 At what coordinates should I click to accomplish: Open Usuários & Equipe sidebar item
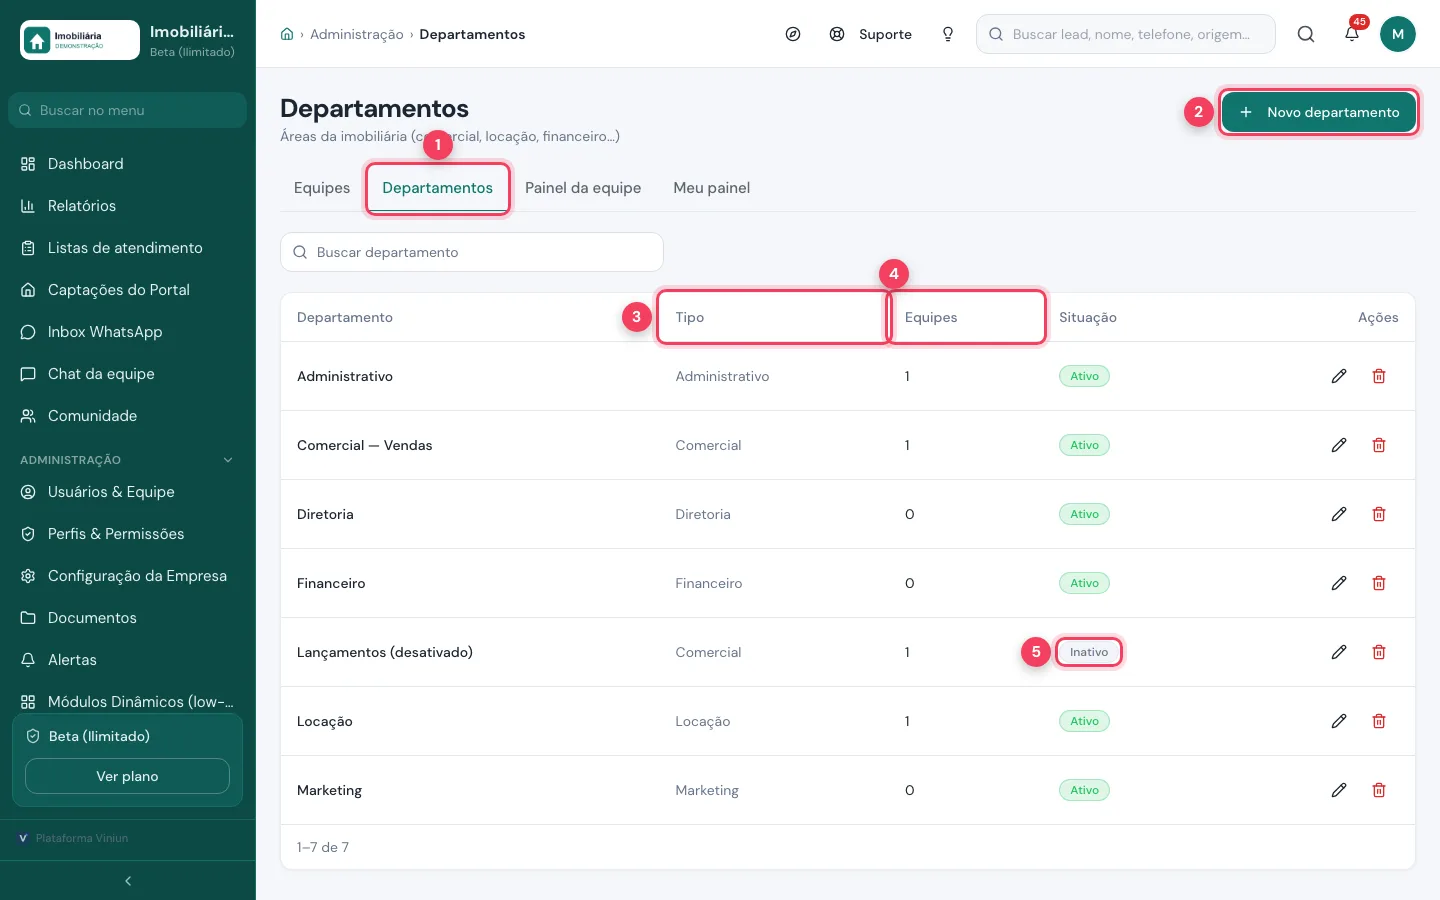point(128,492)
